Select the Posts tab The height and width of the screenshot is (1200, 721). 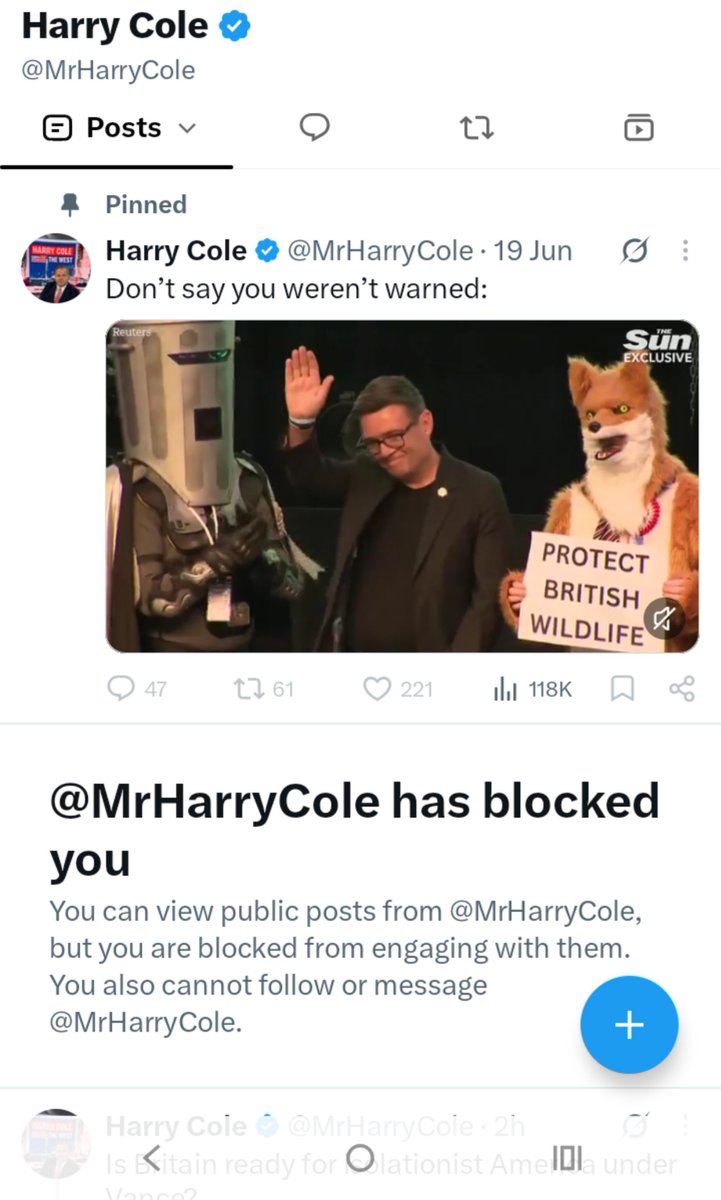[x=117, y=128]
